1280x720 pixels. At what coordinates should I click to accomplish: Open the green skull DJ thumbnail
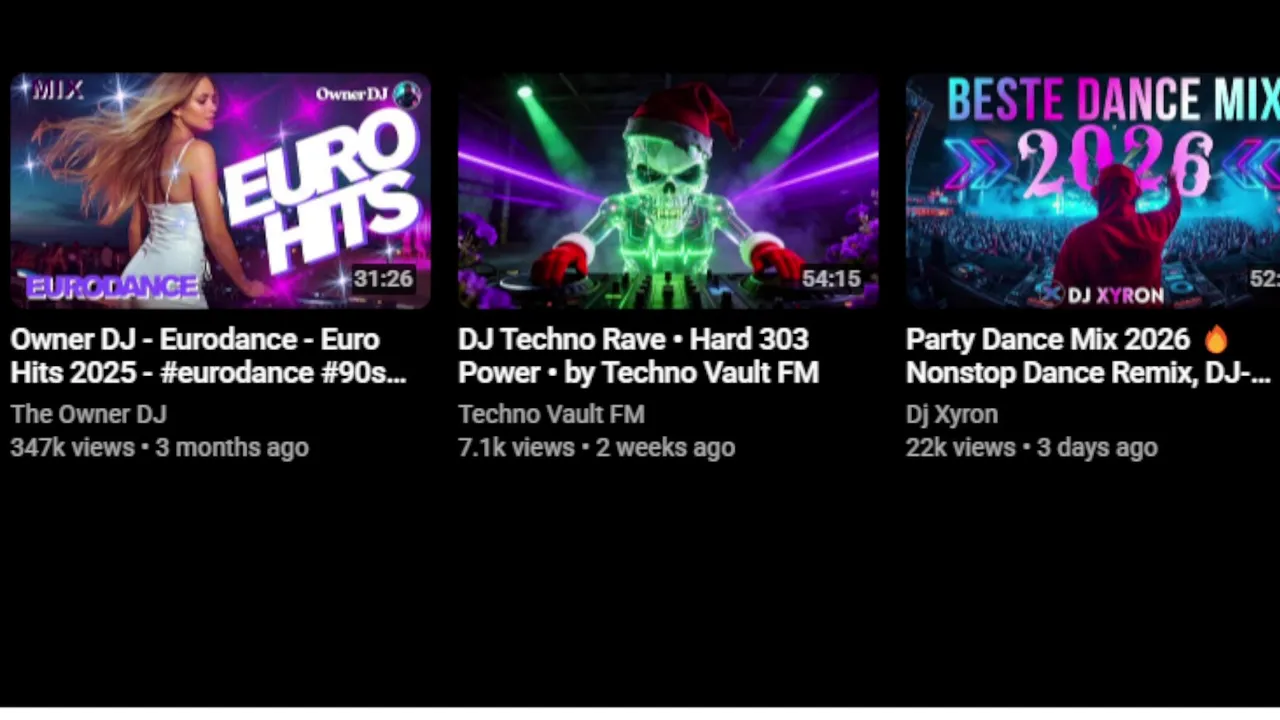point(668,190)
